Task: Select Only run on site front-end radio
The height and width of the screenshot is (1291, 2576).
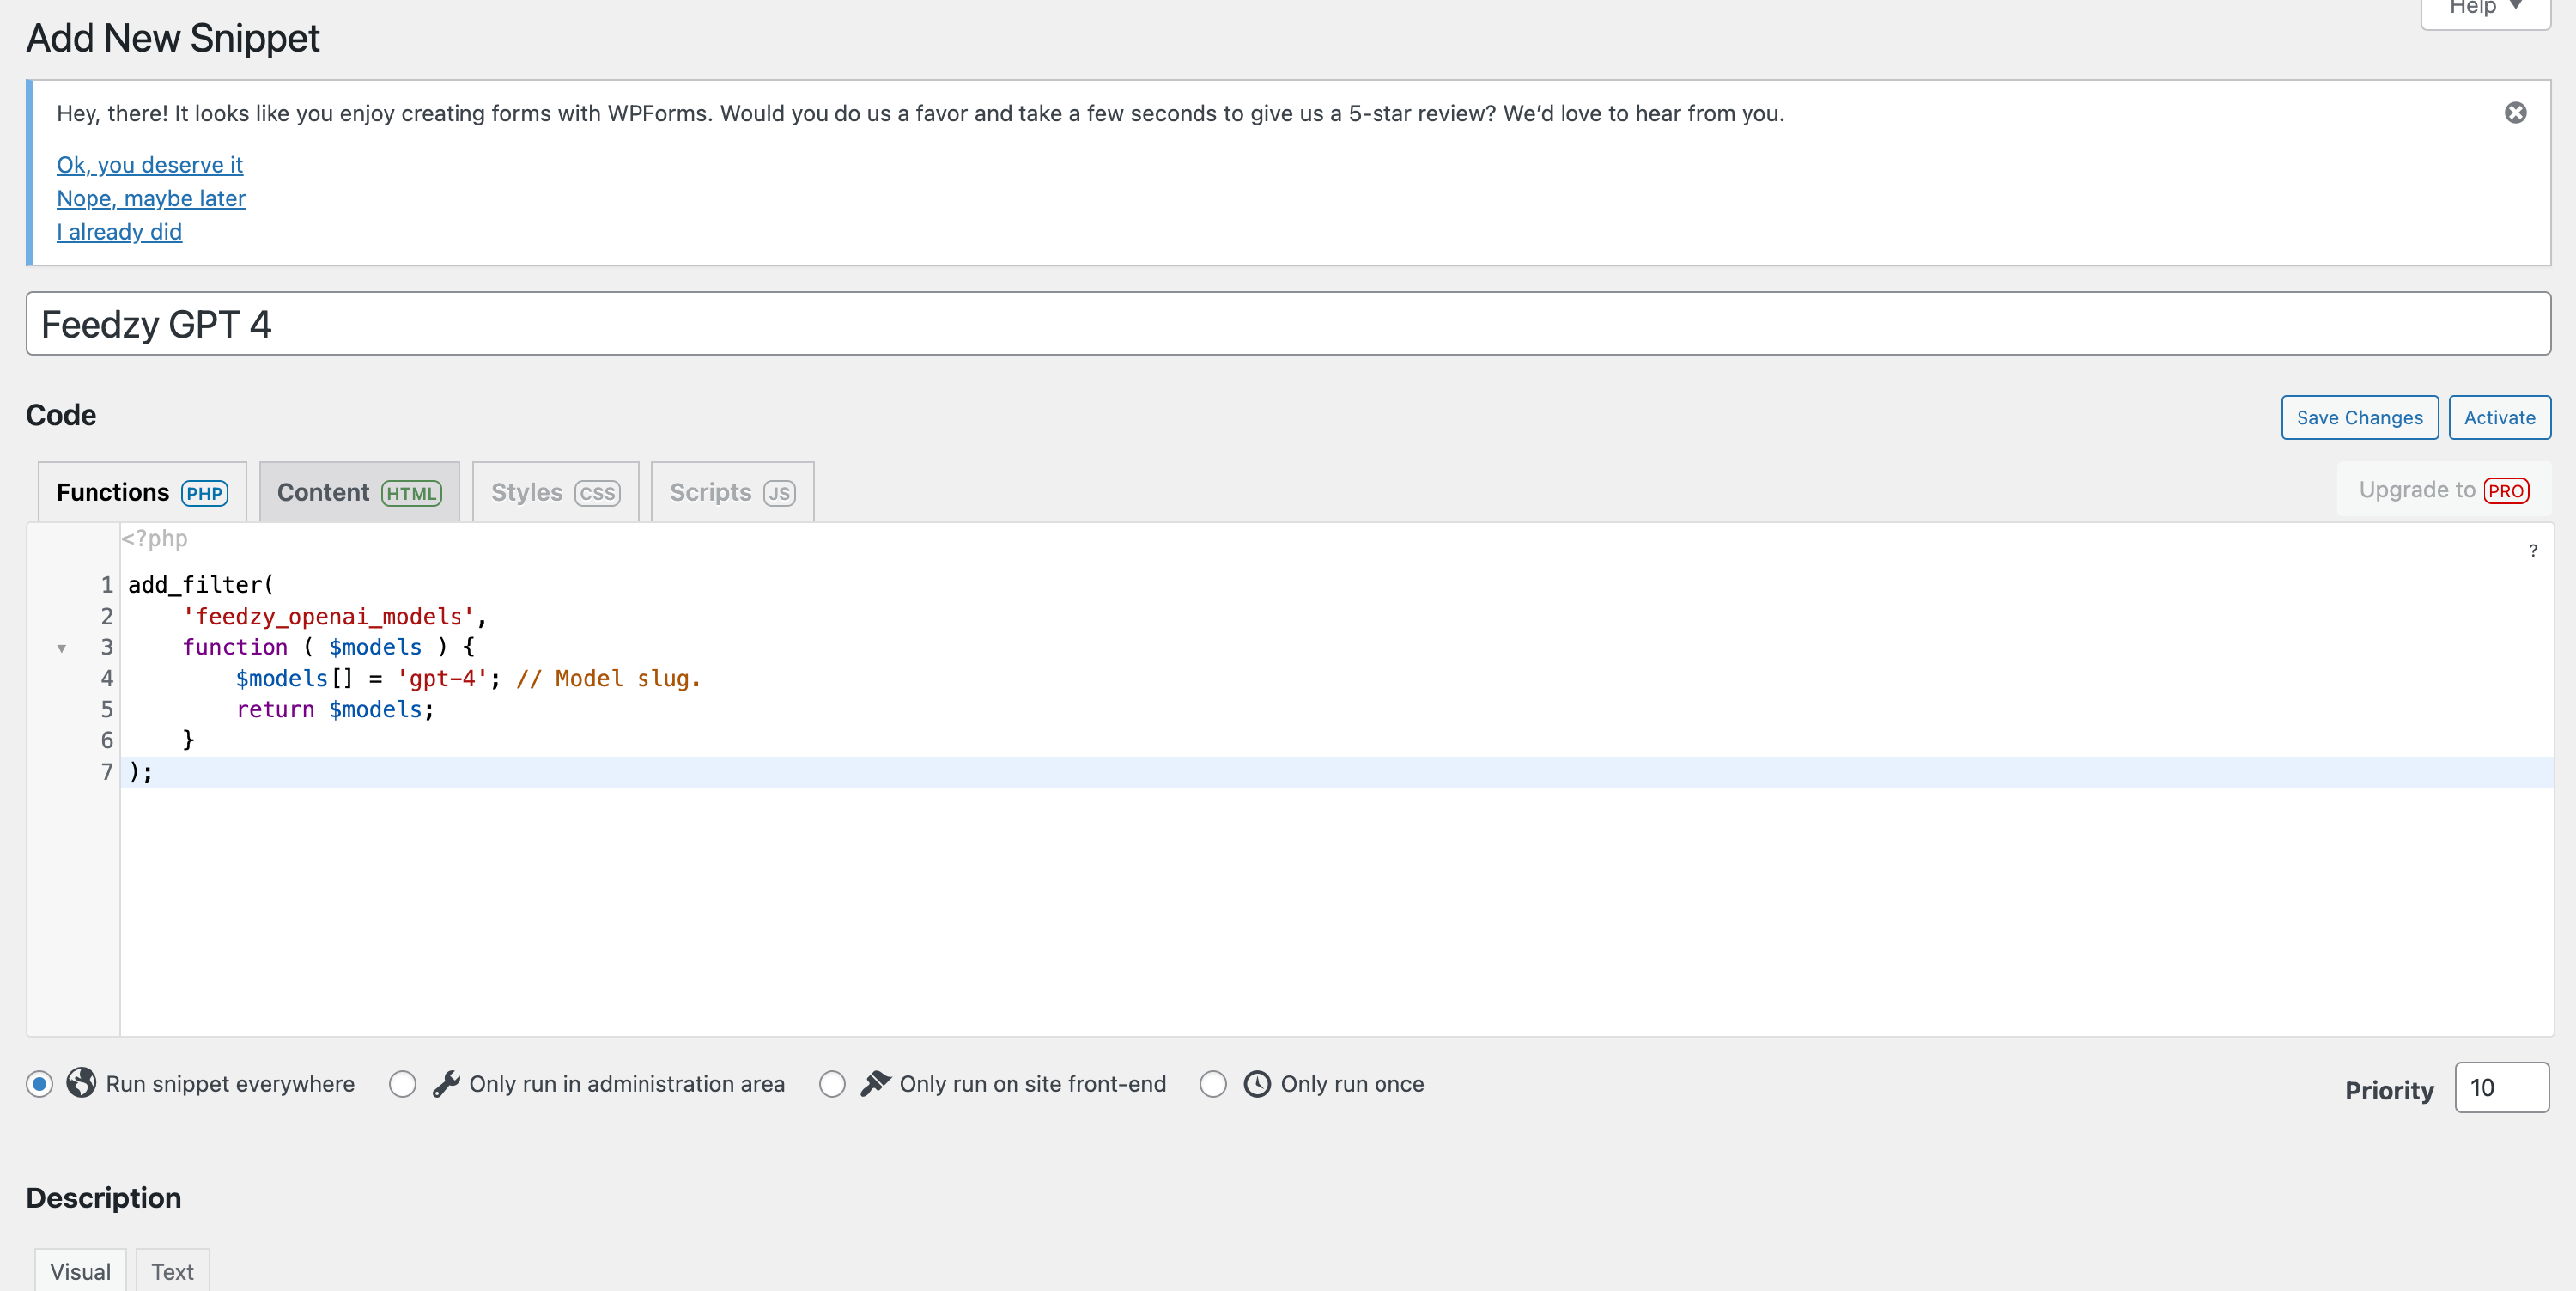Action: point(832,1084)
